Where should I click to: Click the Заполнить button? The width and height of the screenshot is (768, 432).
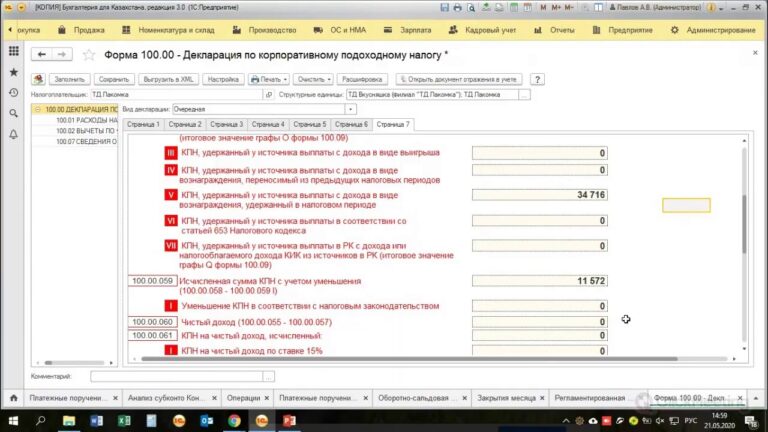(x=69, y=79)
